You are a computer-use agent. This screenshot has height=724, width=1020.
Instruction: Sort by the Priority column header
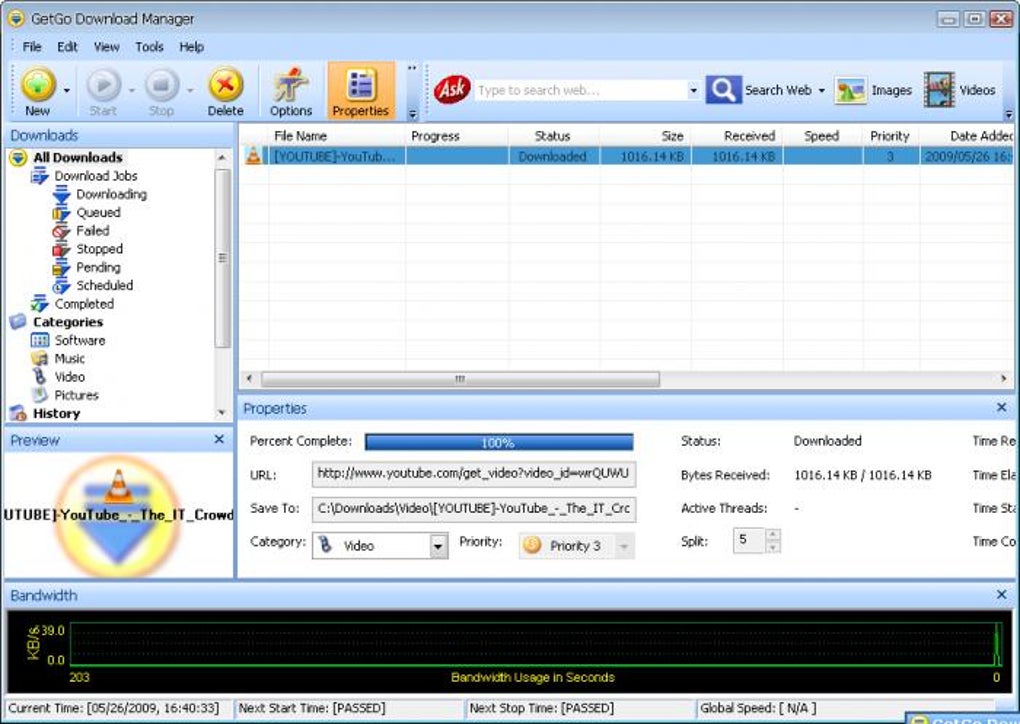[891, 136]
